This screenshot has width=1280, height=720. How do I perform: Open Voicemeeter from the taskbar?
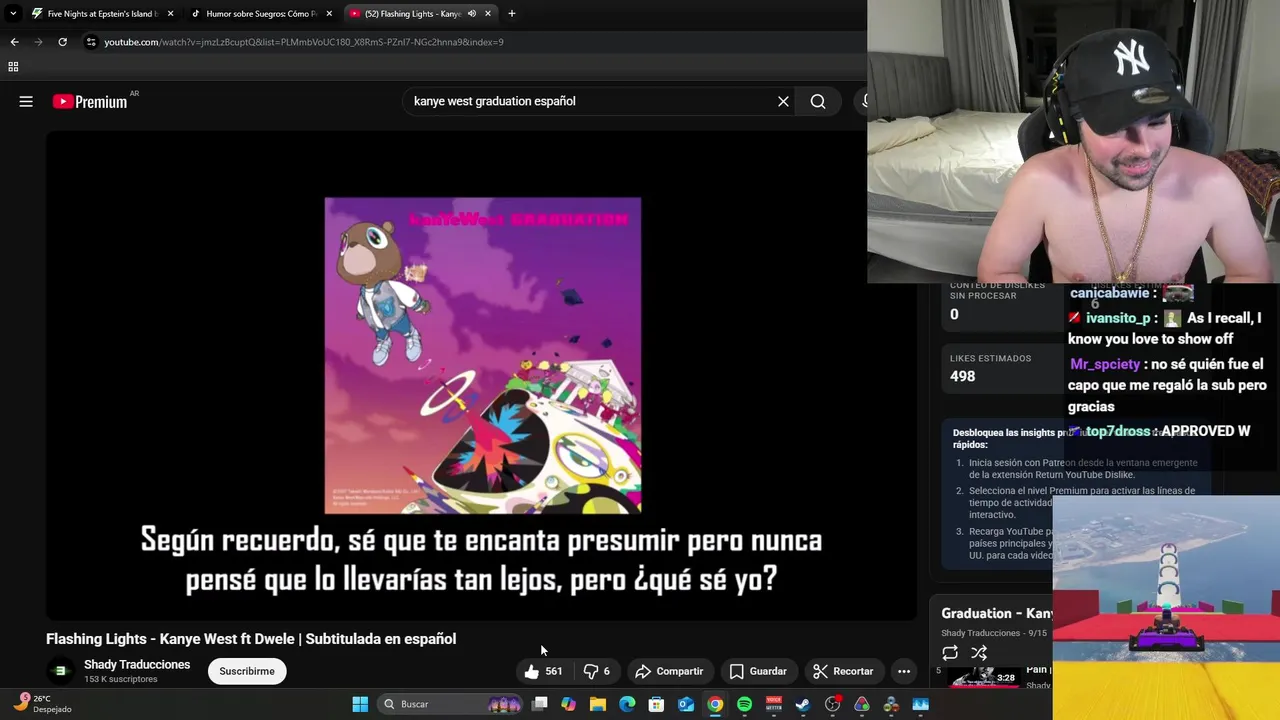[x=773, y=704]
